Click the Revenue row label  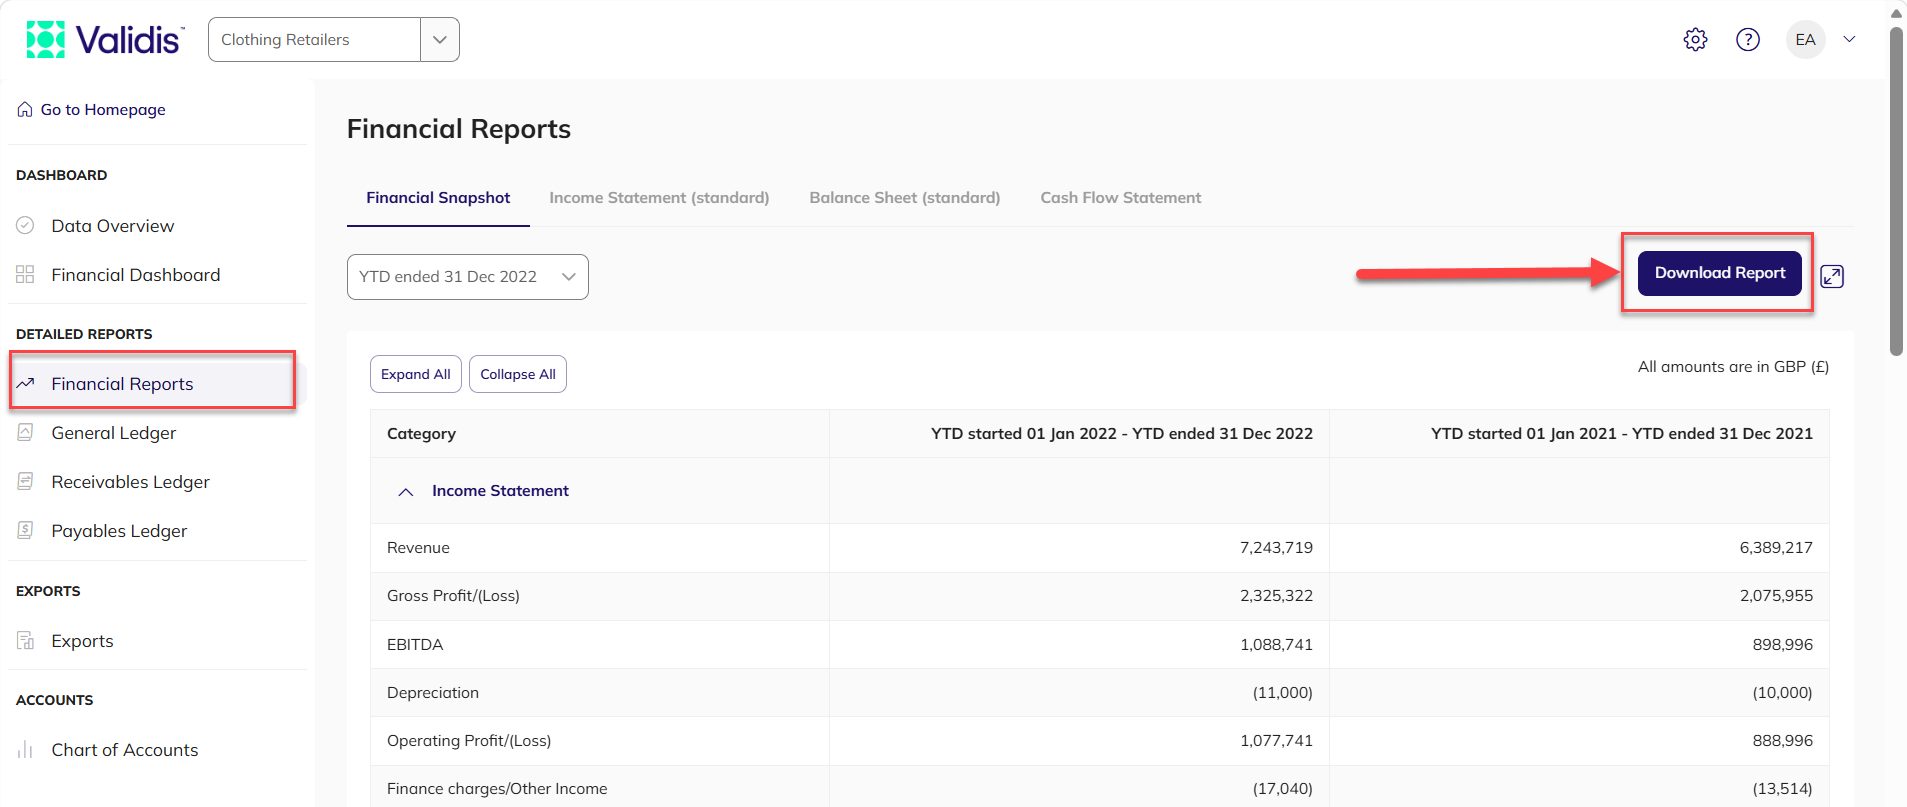418,548
